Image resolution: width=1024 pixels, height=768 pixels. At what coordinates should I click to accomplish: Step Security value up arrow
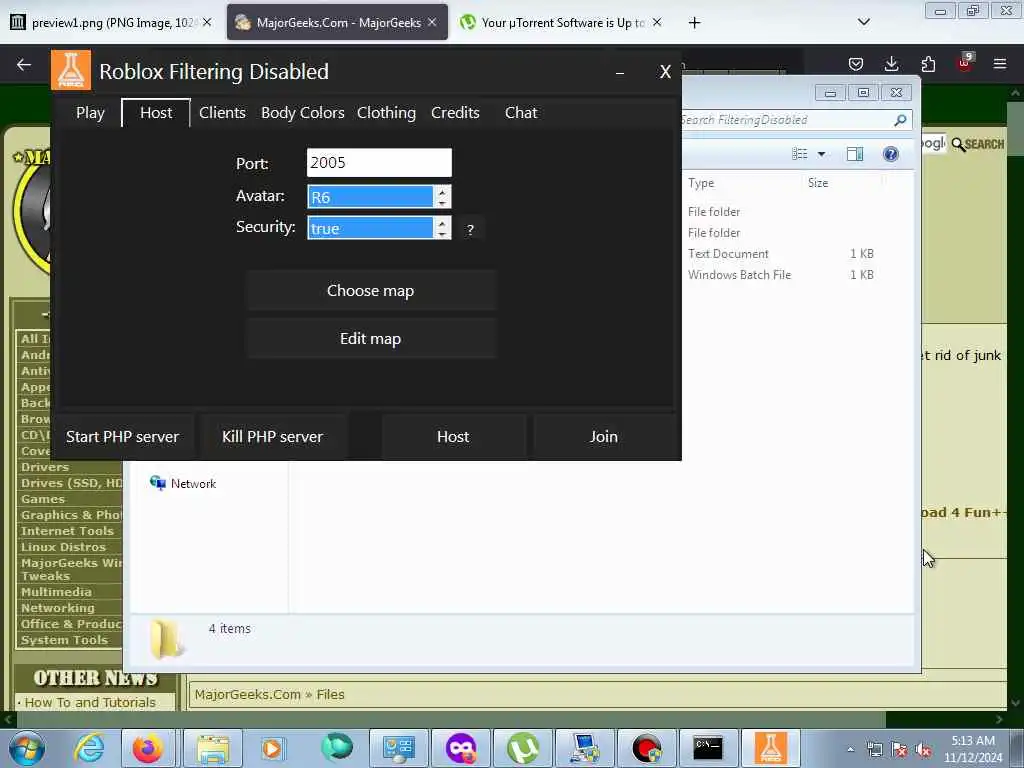point(442,223)
